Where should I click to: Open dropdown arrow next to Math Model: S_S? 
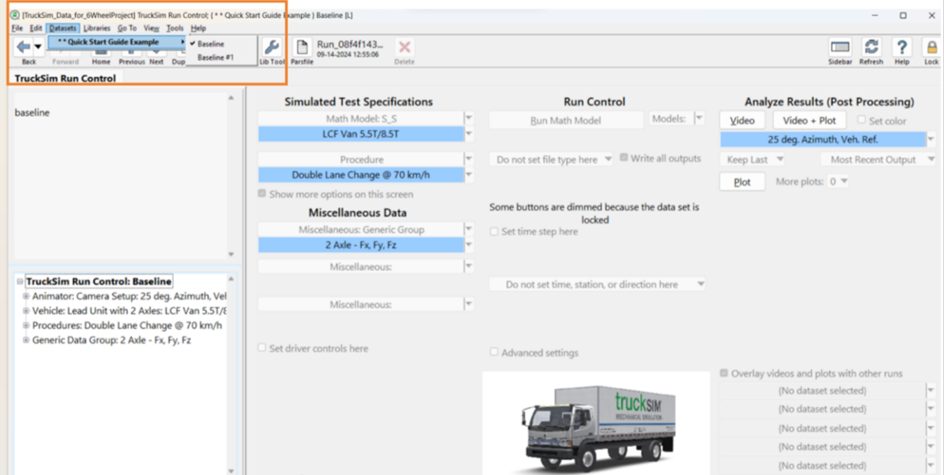click(469, 119)
